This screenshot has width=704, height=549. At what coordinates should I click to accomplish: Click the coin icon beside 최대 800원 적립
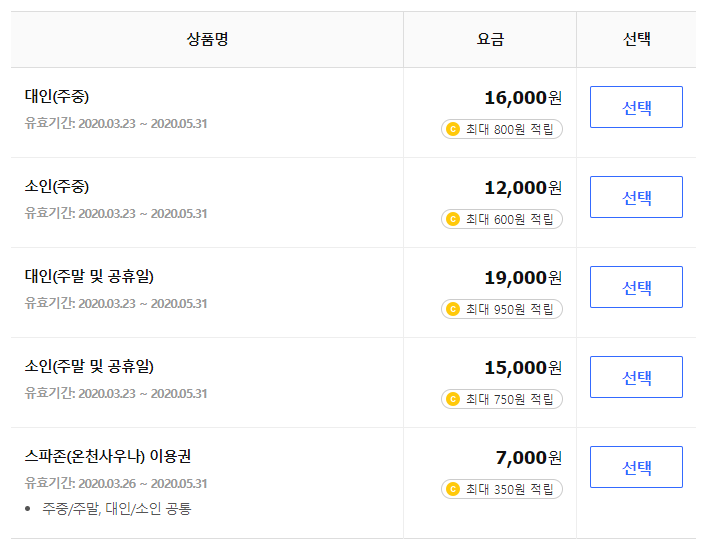(453, 129)
